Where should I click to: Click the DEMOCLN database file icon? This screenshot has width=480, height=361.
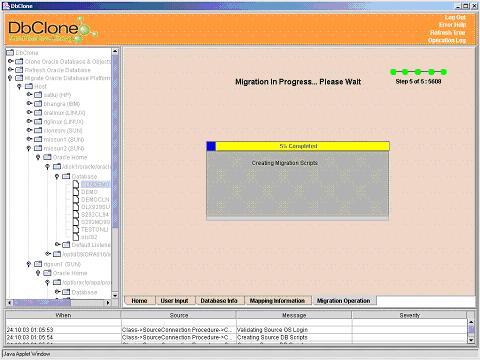click(x=76, y=199)
